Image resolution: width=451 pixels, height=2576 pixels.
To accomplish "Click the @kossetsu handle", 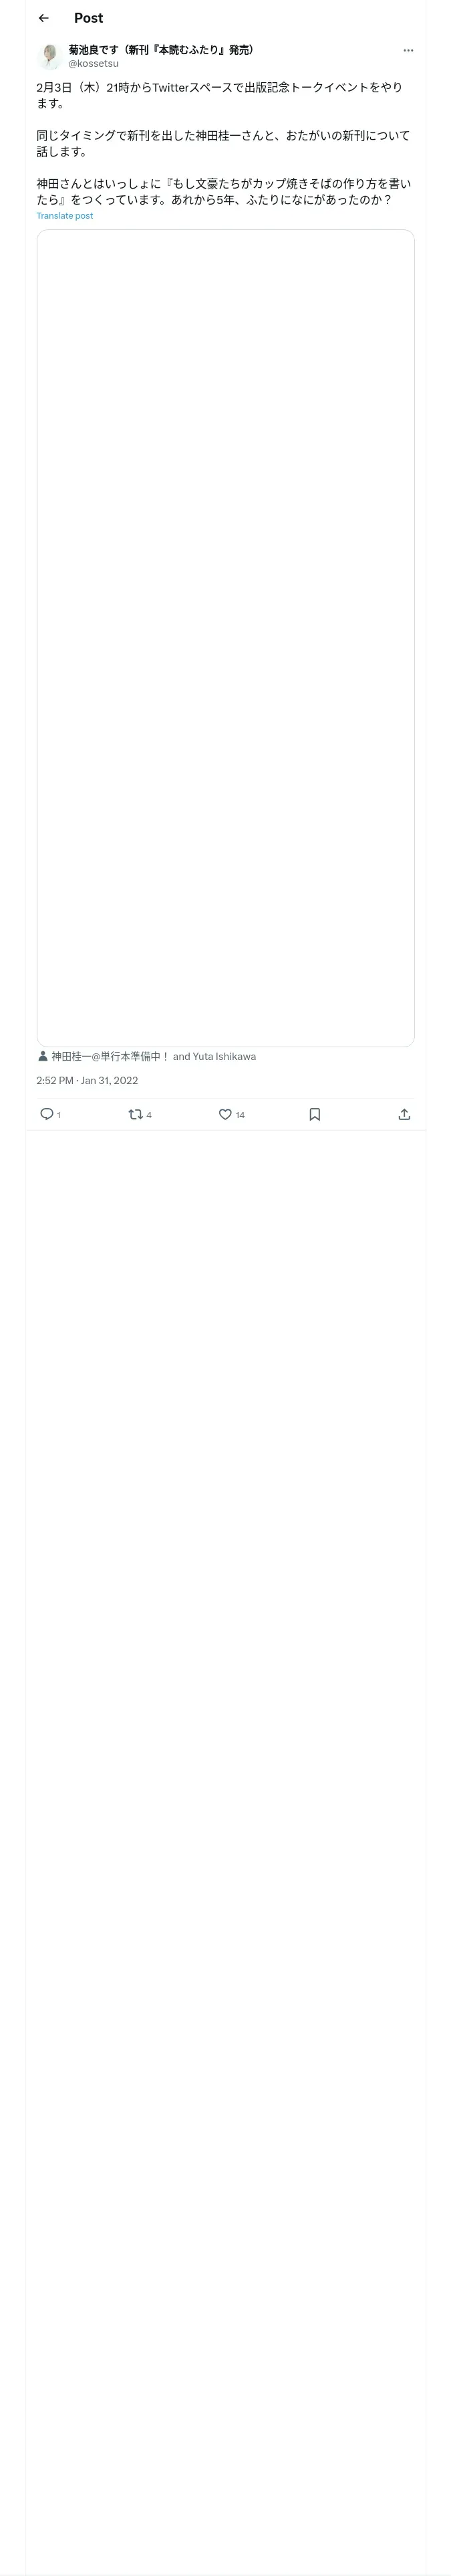I will [93, 64].
